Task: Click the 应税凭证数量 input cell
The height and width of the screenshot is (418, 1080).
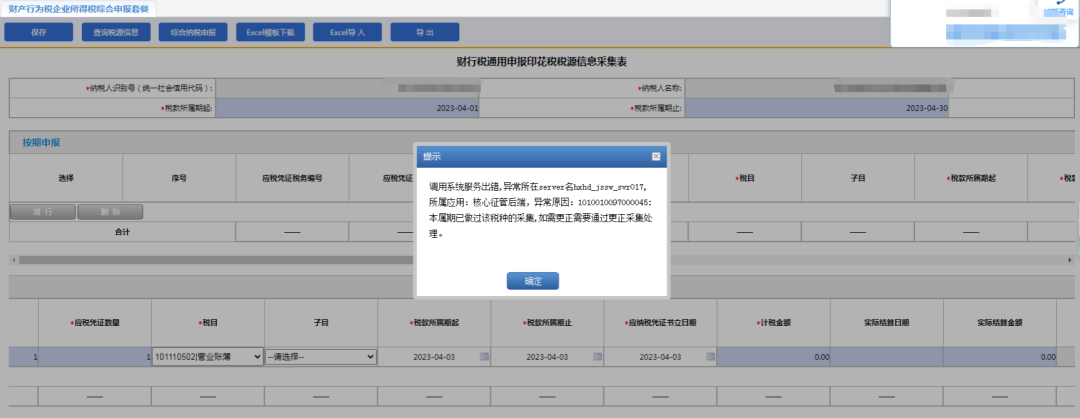Action: (x=95, y=356)
